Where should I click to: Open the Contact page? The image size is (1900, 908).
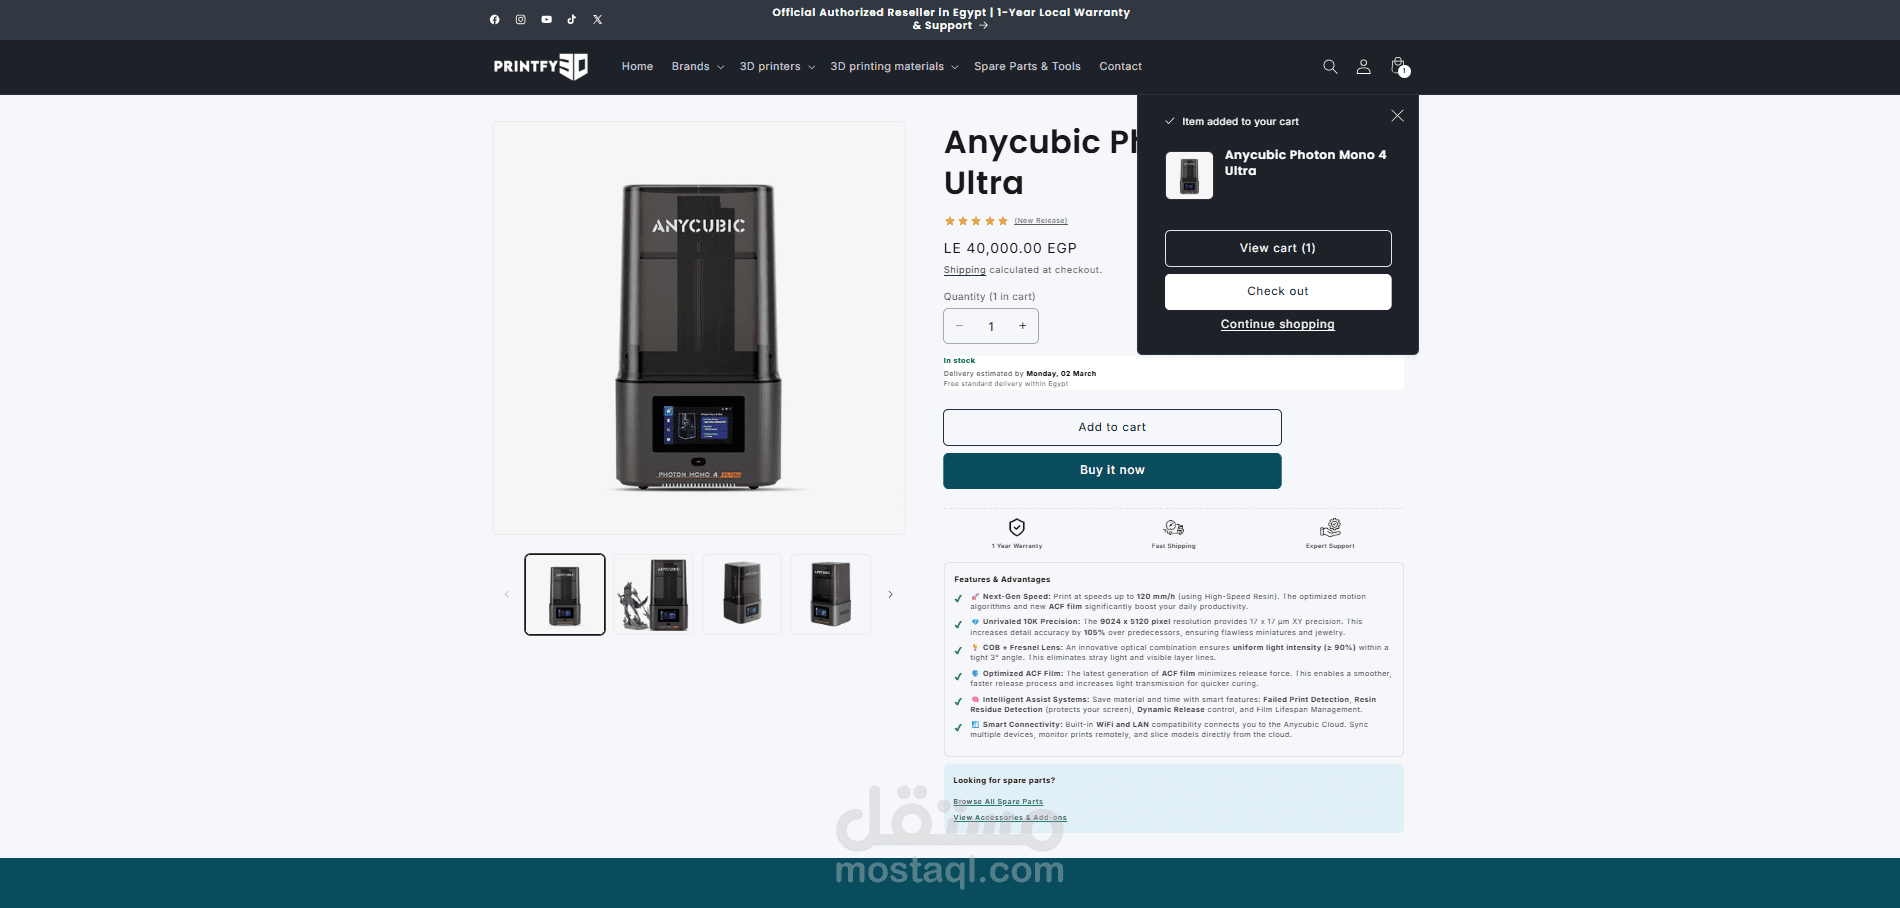[1120, 67]
